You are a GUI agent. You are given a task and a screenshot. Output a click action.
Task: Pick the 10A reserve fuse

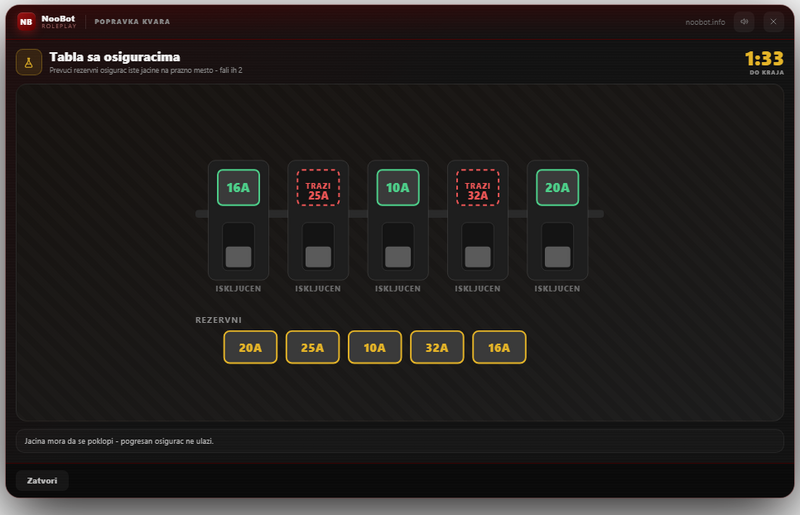[374, 348]
